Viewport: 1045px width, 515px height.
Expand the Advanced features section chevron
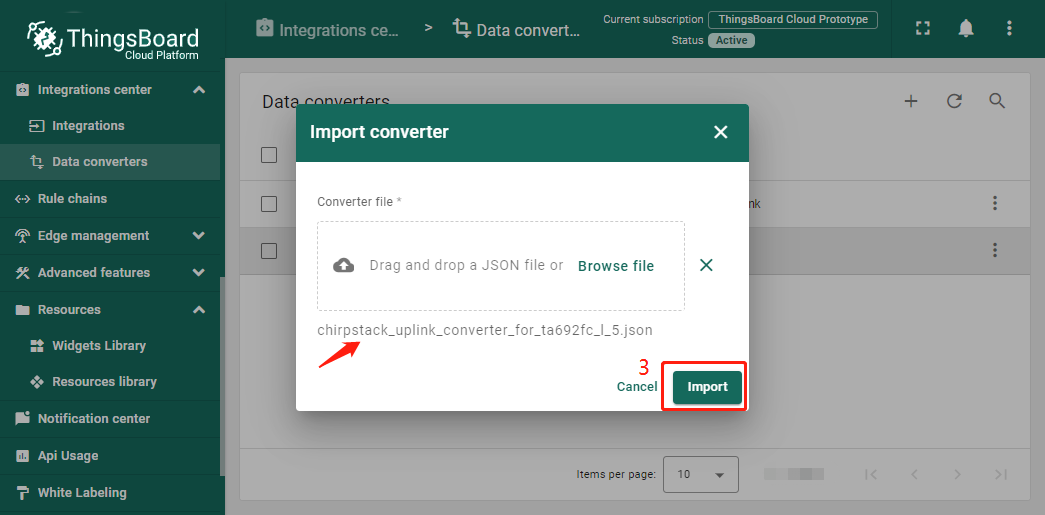199,272
